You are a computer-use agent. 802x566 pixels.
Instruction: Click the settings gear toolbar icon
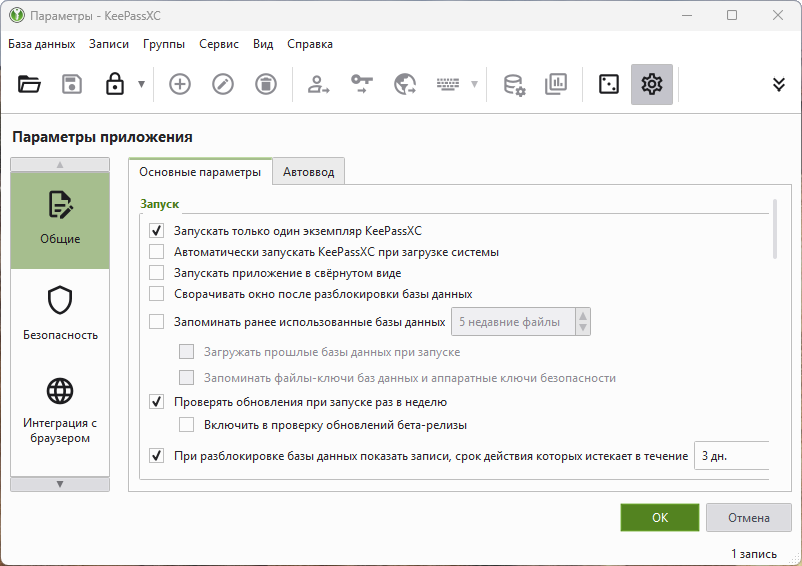652,85
